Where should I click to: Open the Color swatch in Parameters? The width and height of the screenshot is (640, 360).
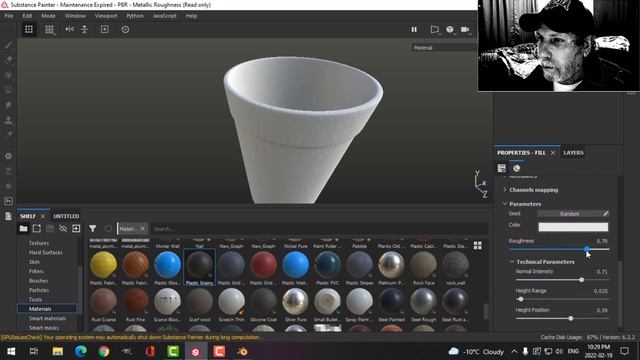tap(573, 227)
